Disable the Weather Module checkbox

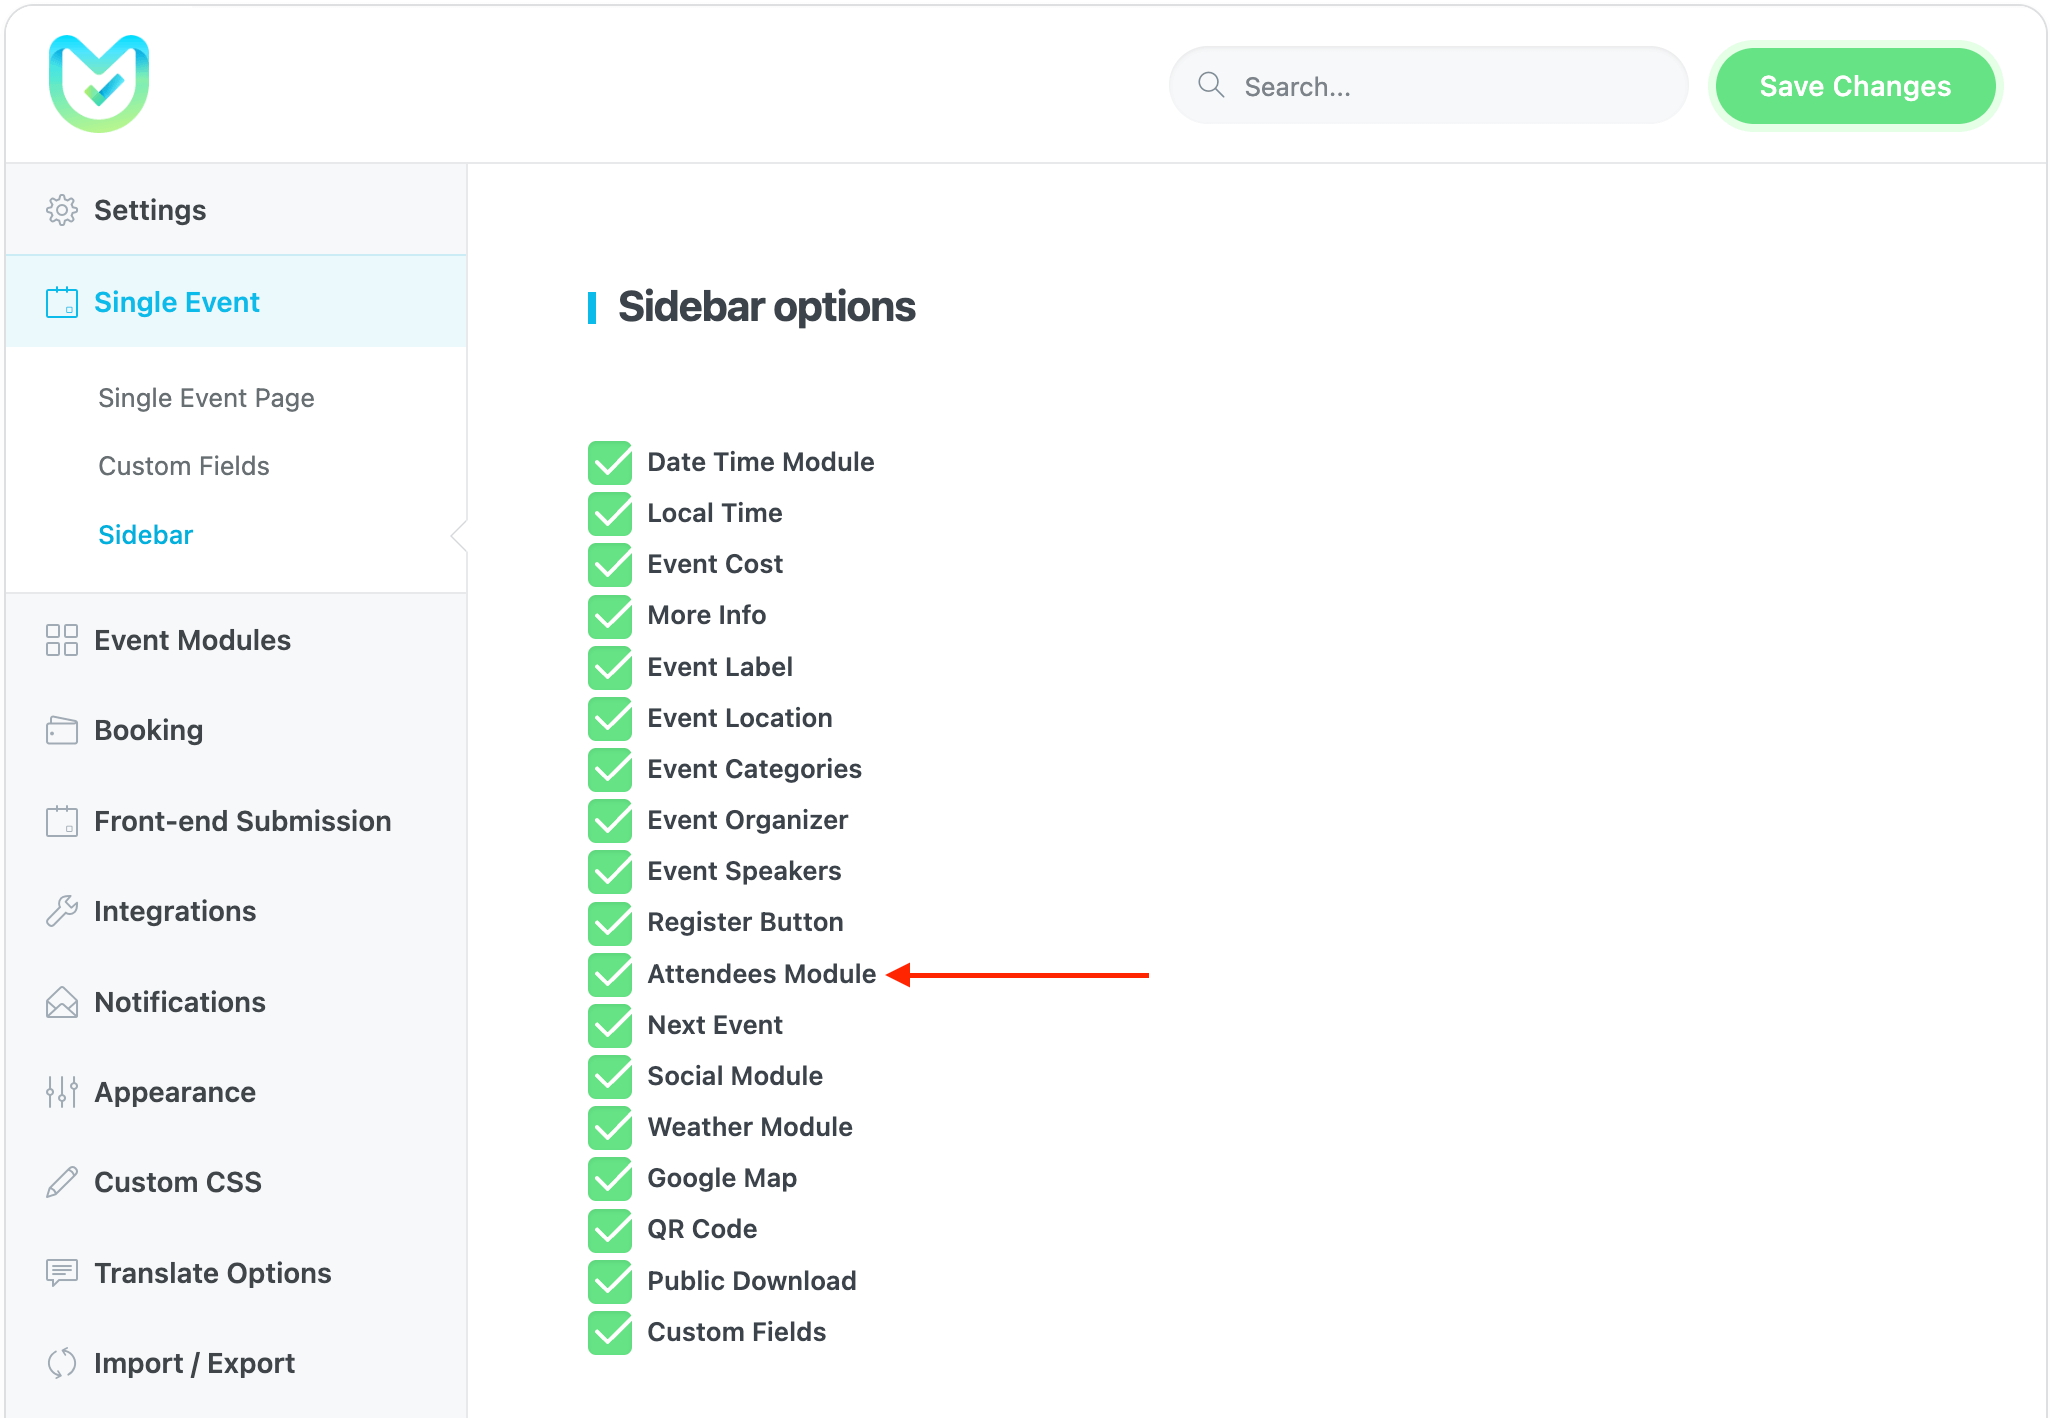click(610, 1127)
